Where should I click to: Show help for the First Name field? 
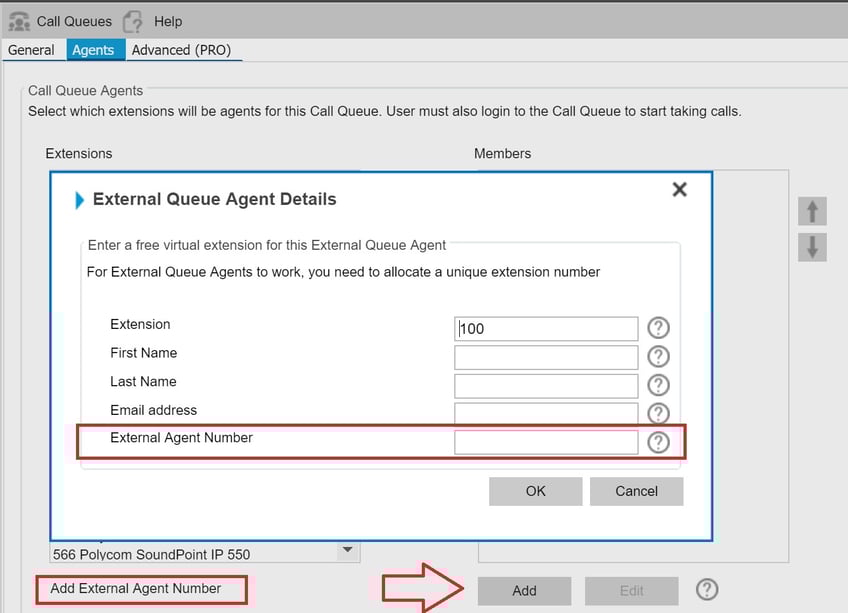click(x=658, y=357)
